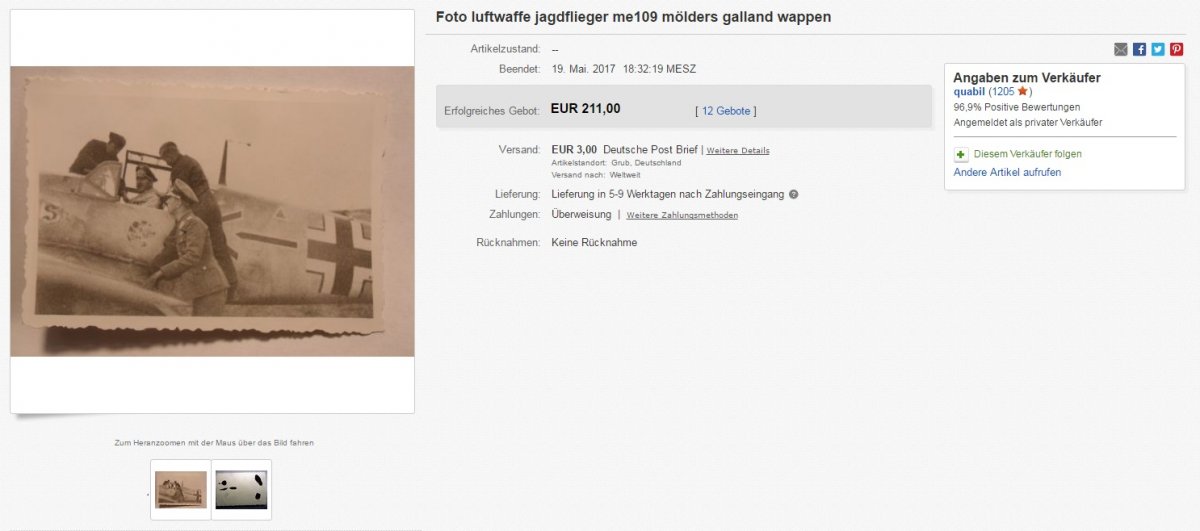
Task: Click the EUR 211,00 winning bid amount
Action: tap(586, 109)
